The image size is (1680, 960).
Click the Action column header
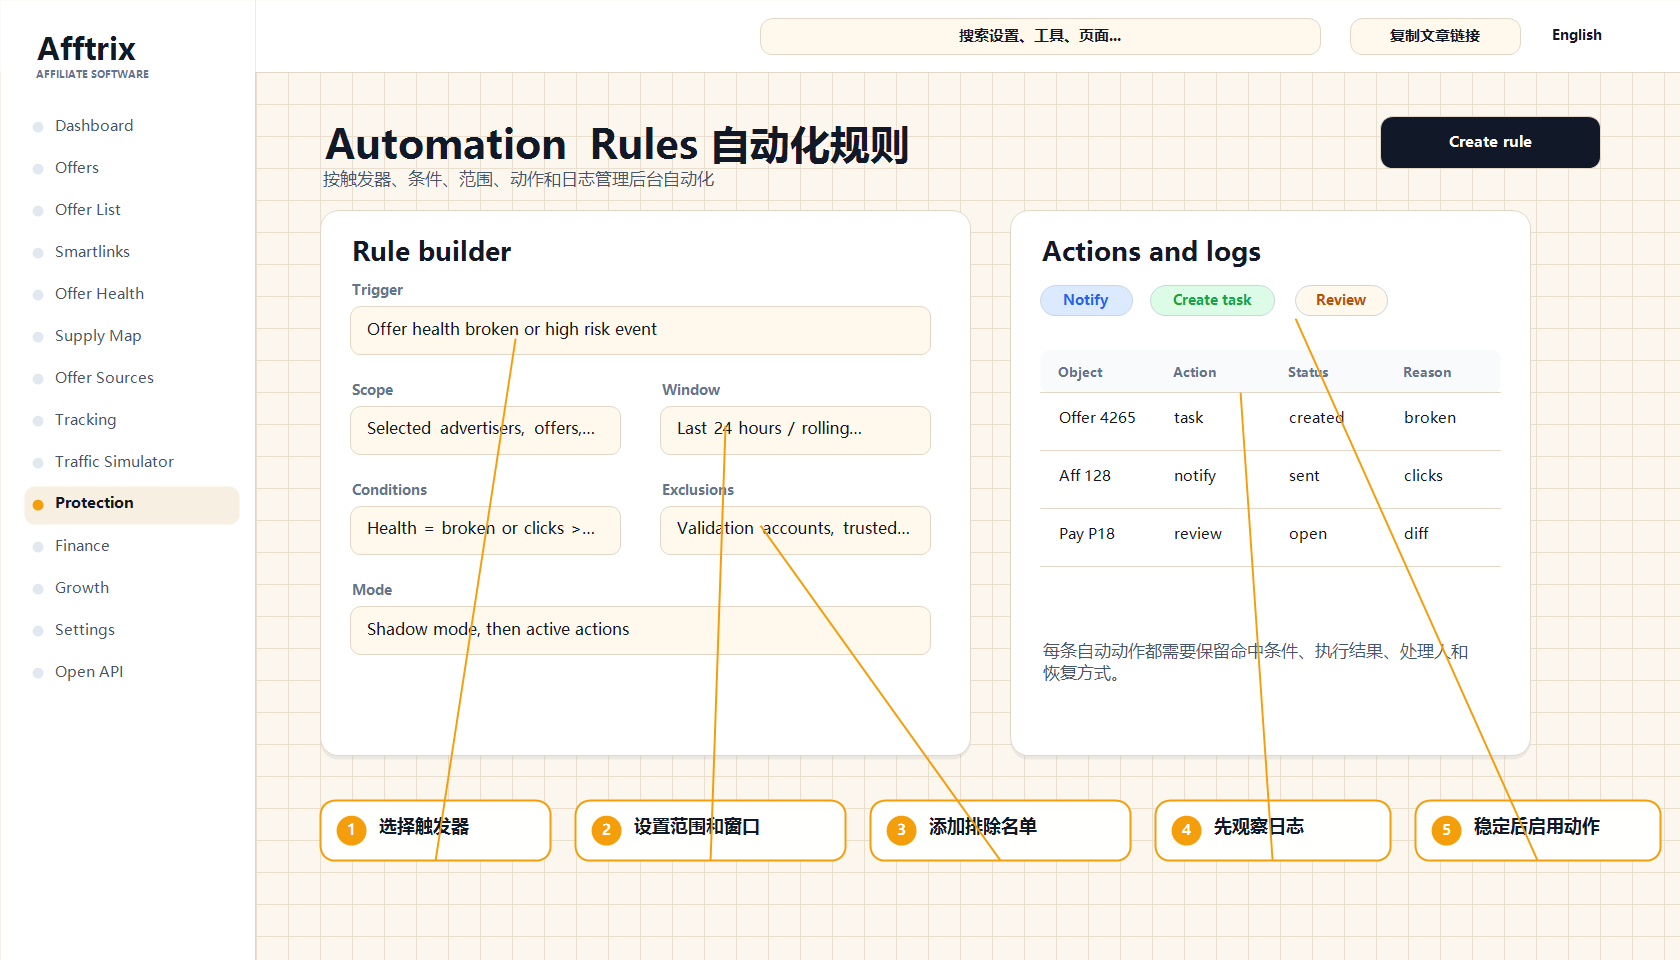click(1194, 372)
